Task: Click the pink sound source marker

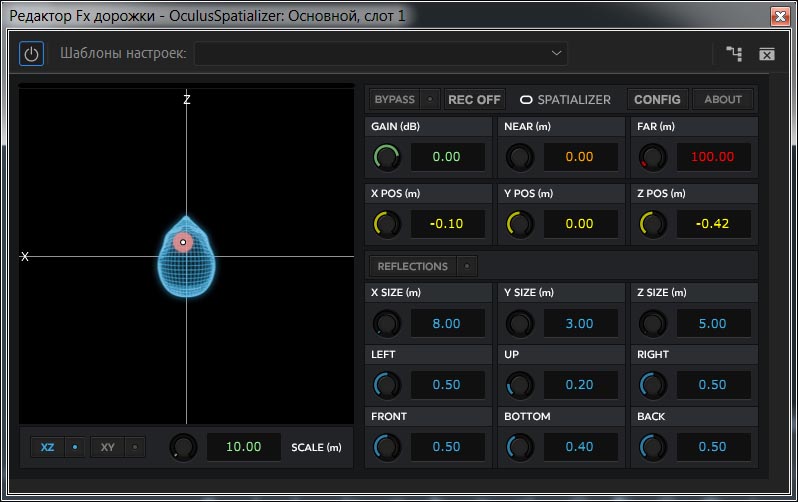Action: [183, 242]
